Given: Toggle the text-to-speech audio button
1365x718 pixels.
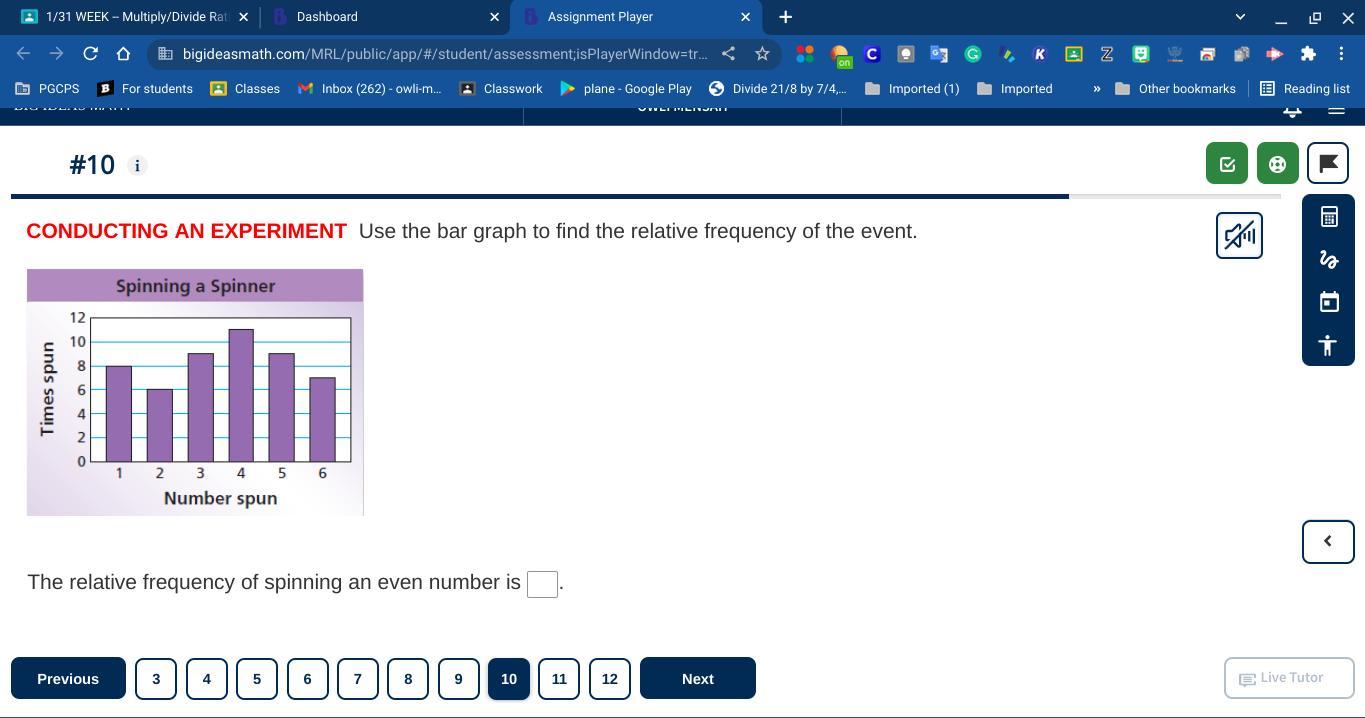Looking at the screenshot, I should tap(1239, 236).
